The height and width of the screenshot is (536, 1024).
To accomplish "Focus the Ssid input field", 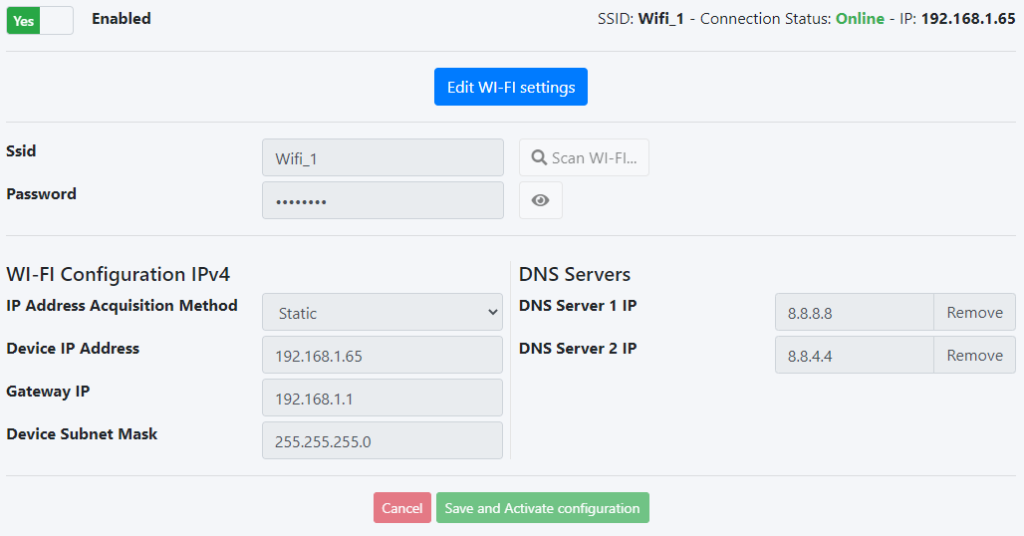I will point(382,158).
